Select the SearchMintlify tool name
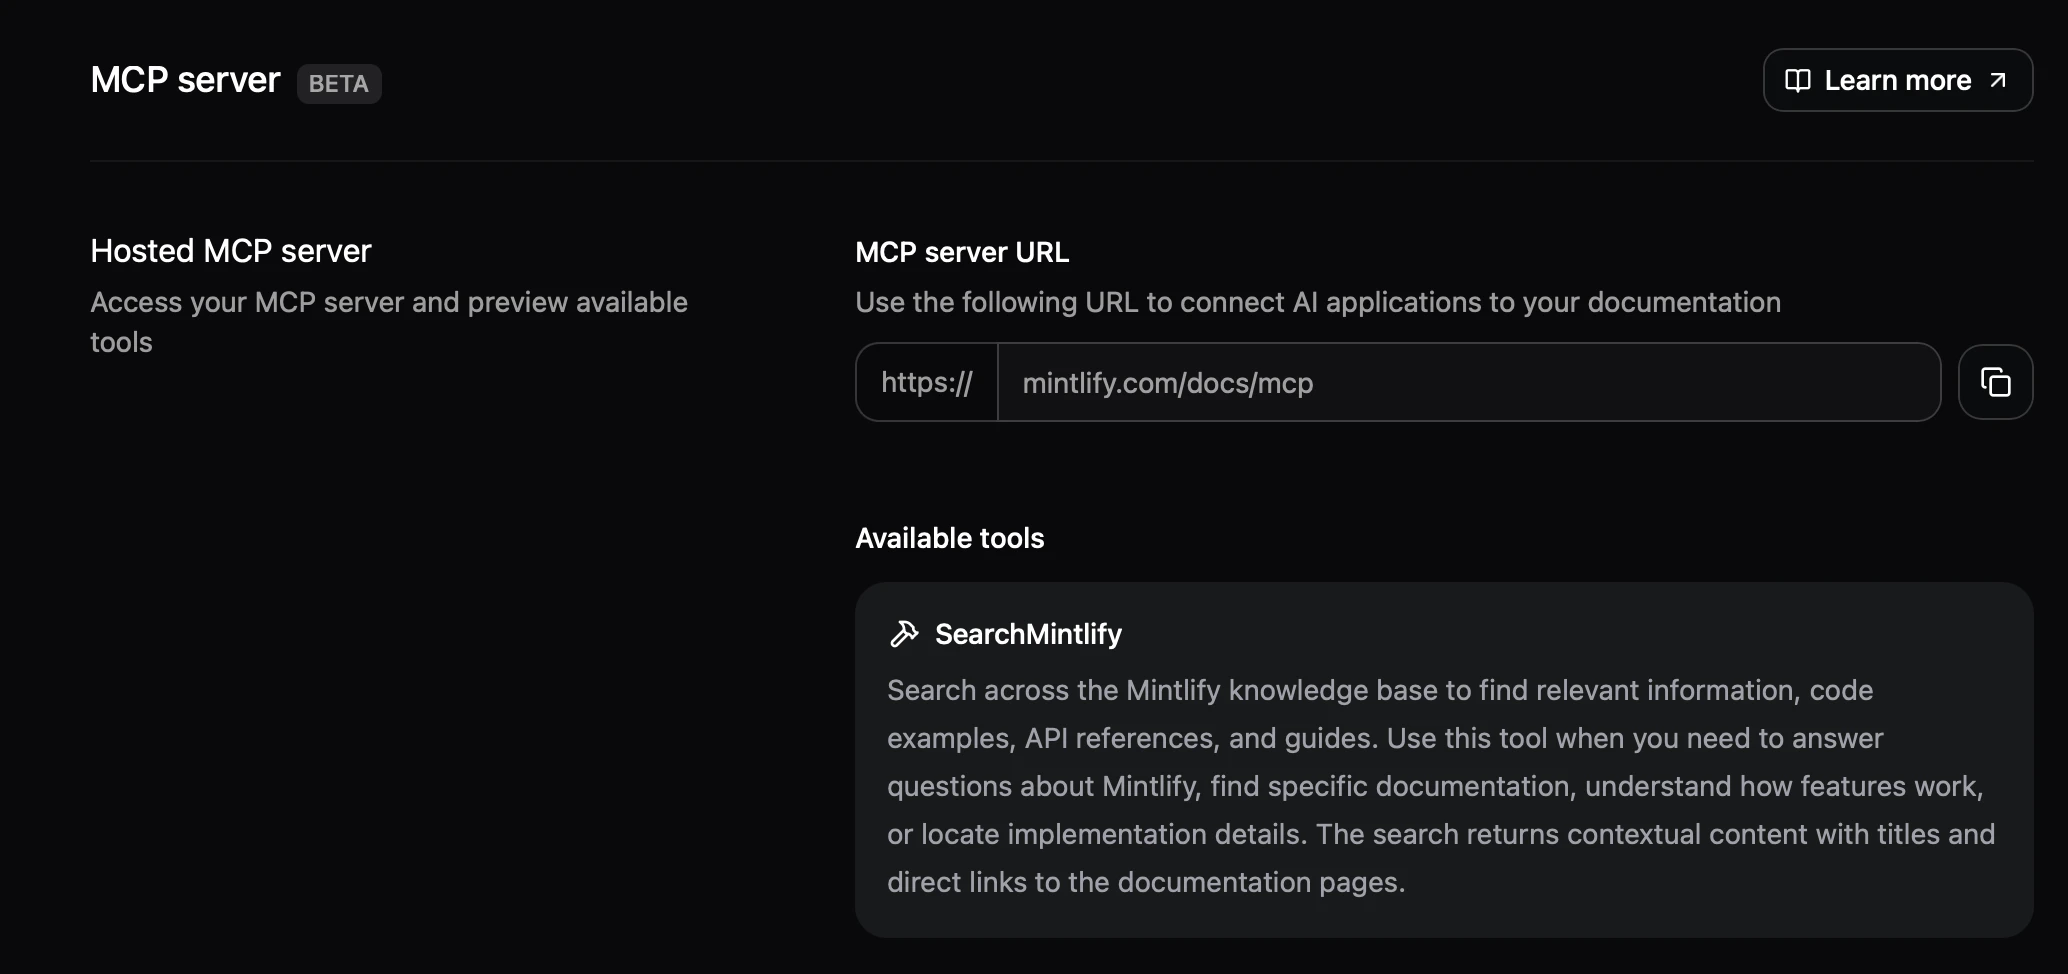The width and height of the screenshot is (2068, 974). [1027, 633]
